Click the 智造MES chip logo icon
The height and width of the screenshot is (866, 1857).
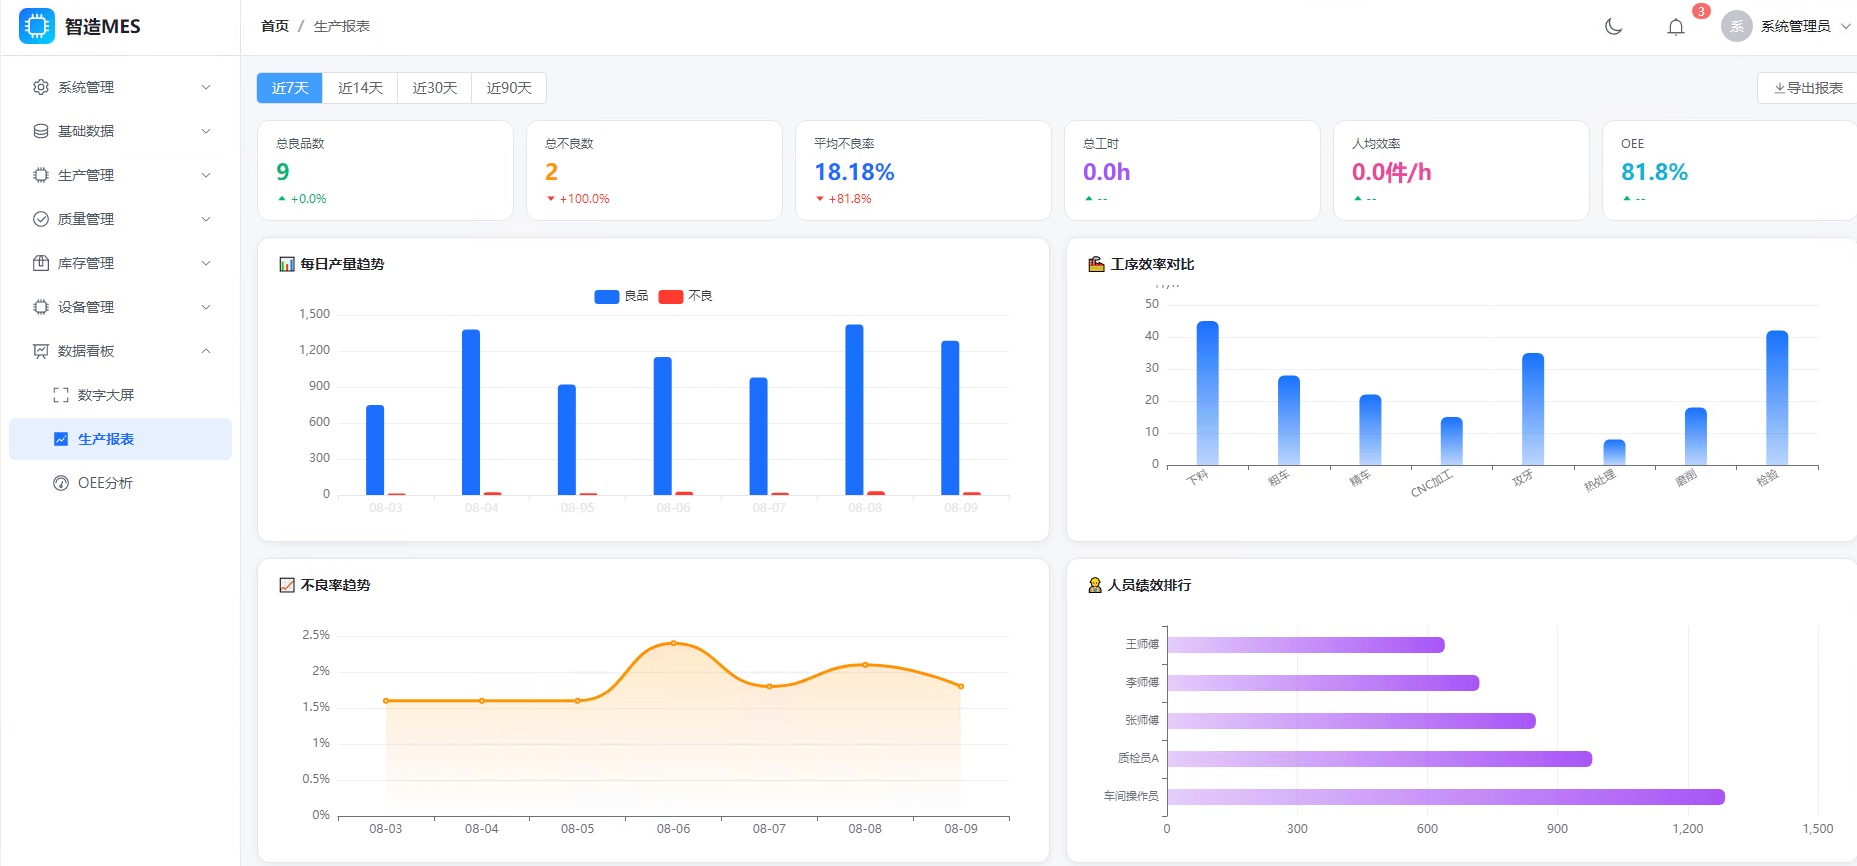pyautogui.click(x=37, y=26)
